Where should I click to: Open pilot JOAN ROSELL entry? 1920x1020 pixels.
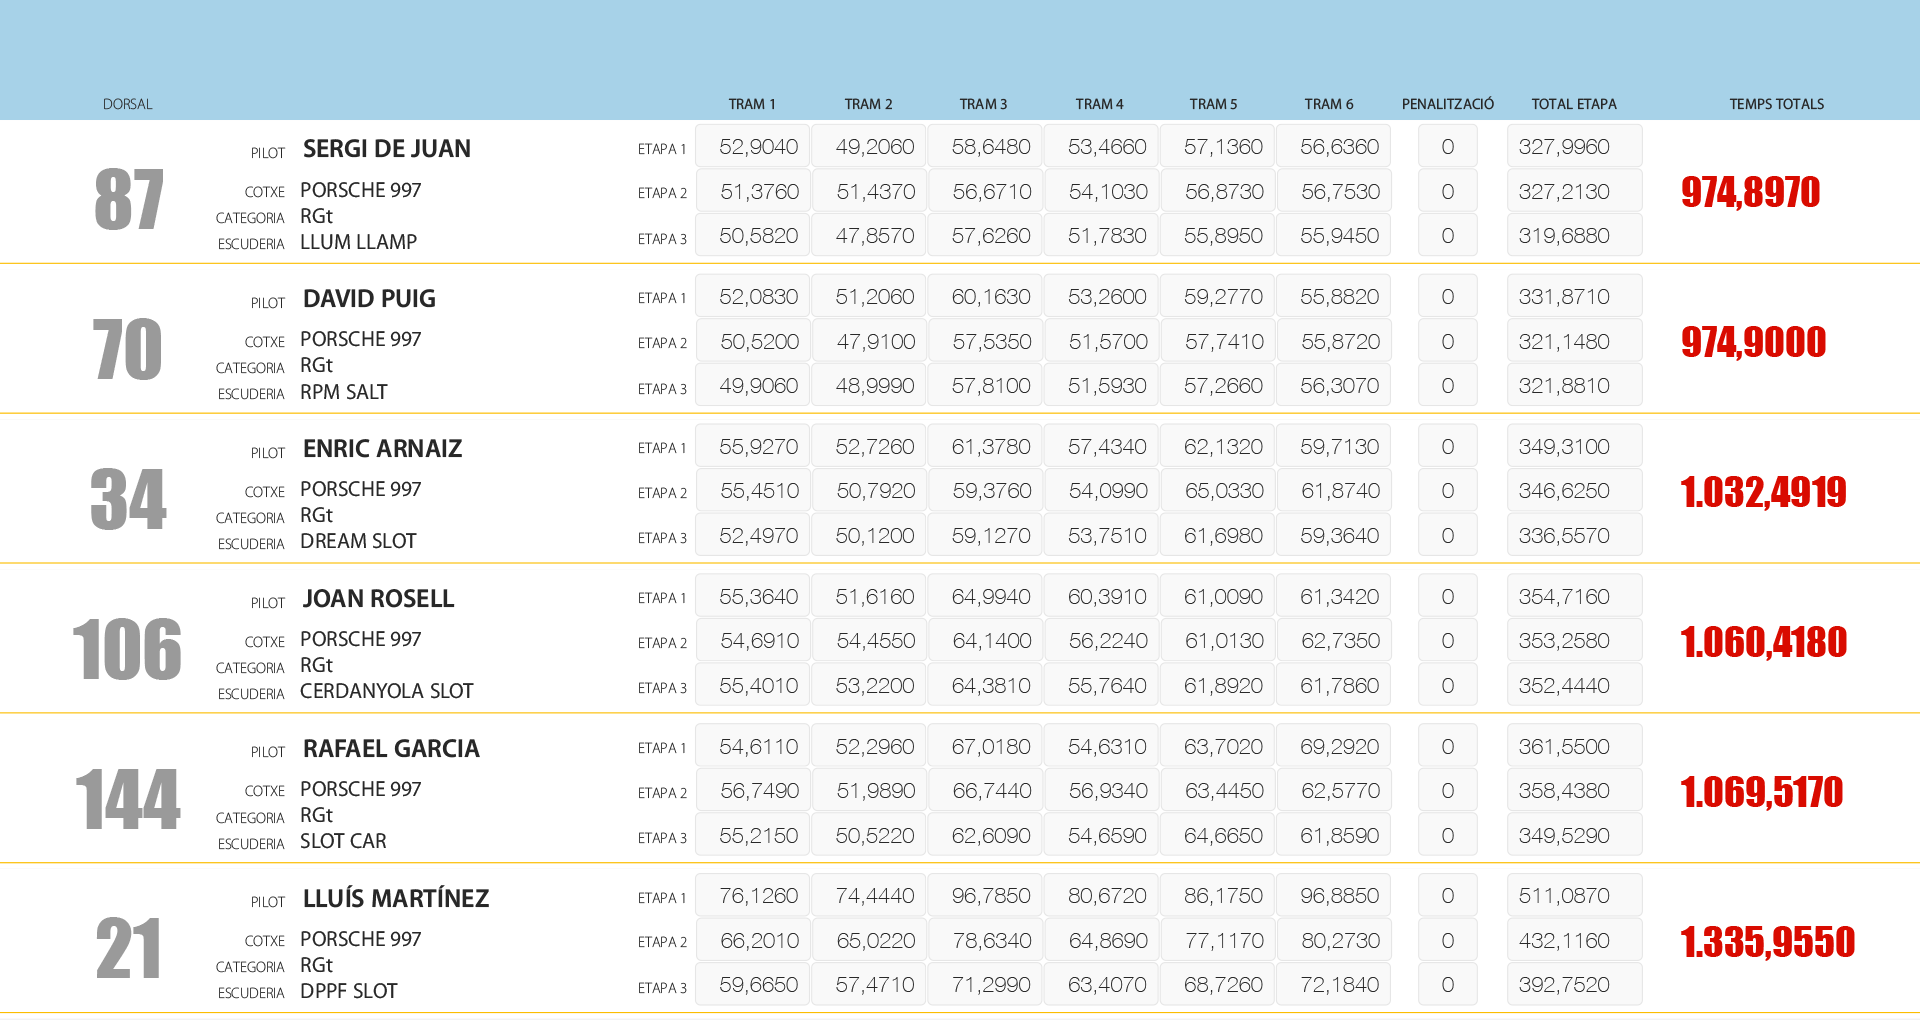[x=378, y=599]
